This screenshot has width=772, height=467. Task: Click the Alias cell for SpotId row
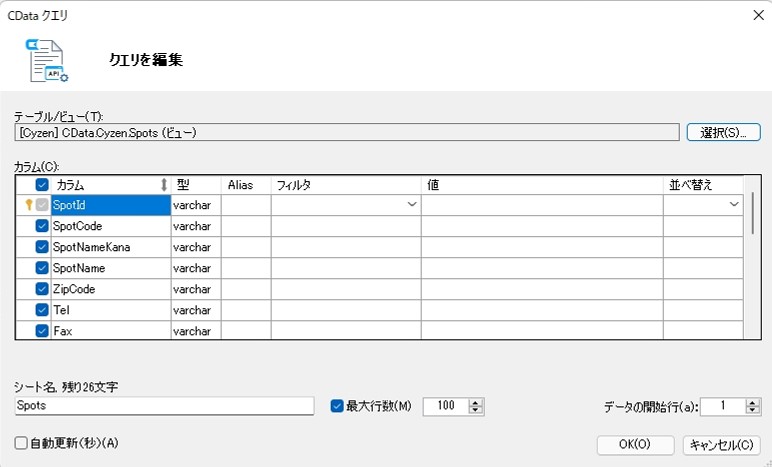point(246,205)
